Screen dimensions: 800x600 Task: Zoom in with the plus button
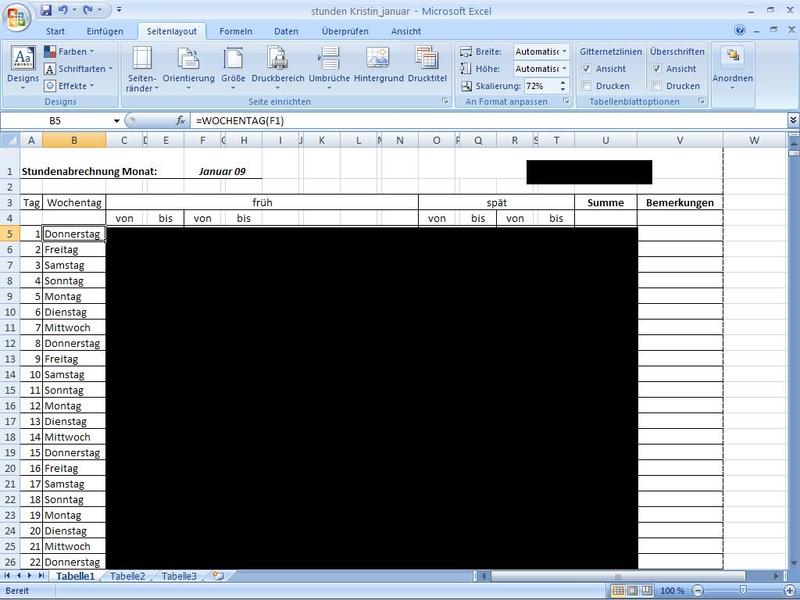point(790,590)
